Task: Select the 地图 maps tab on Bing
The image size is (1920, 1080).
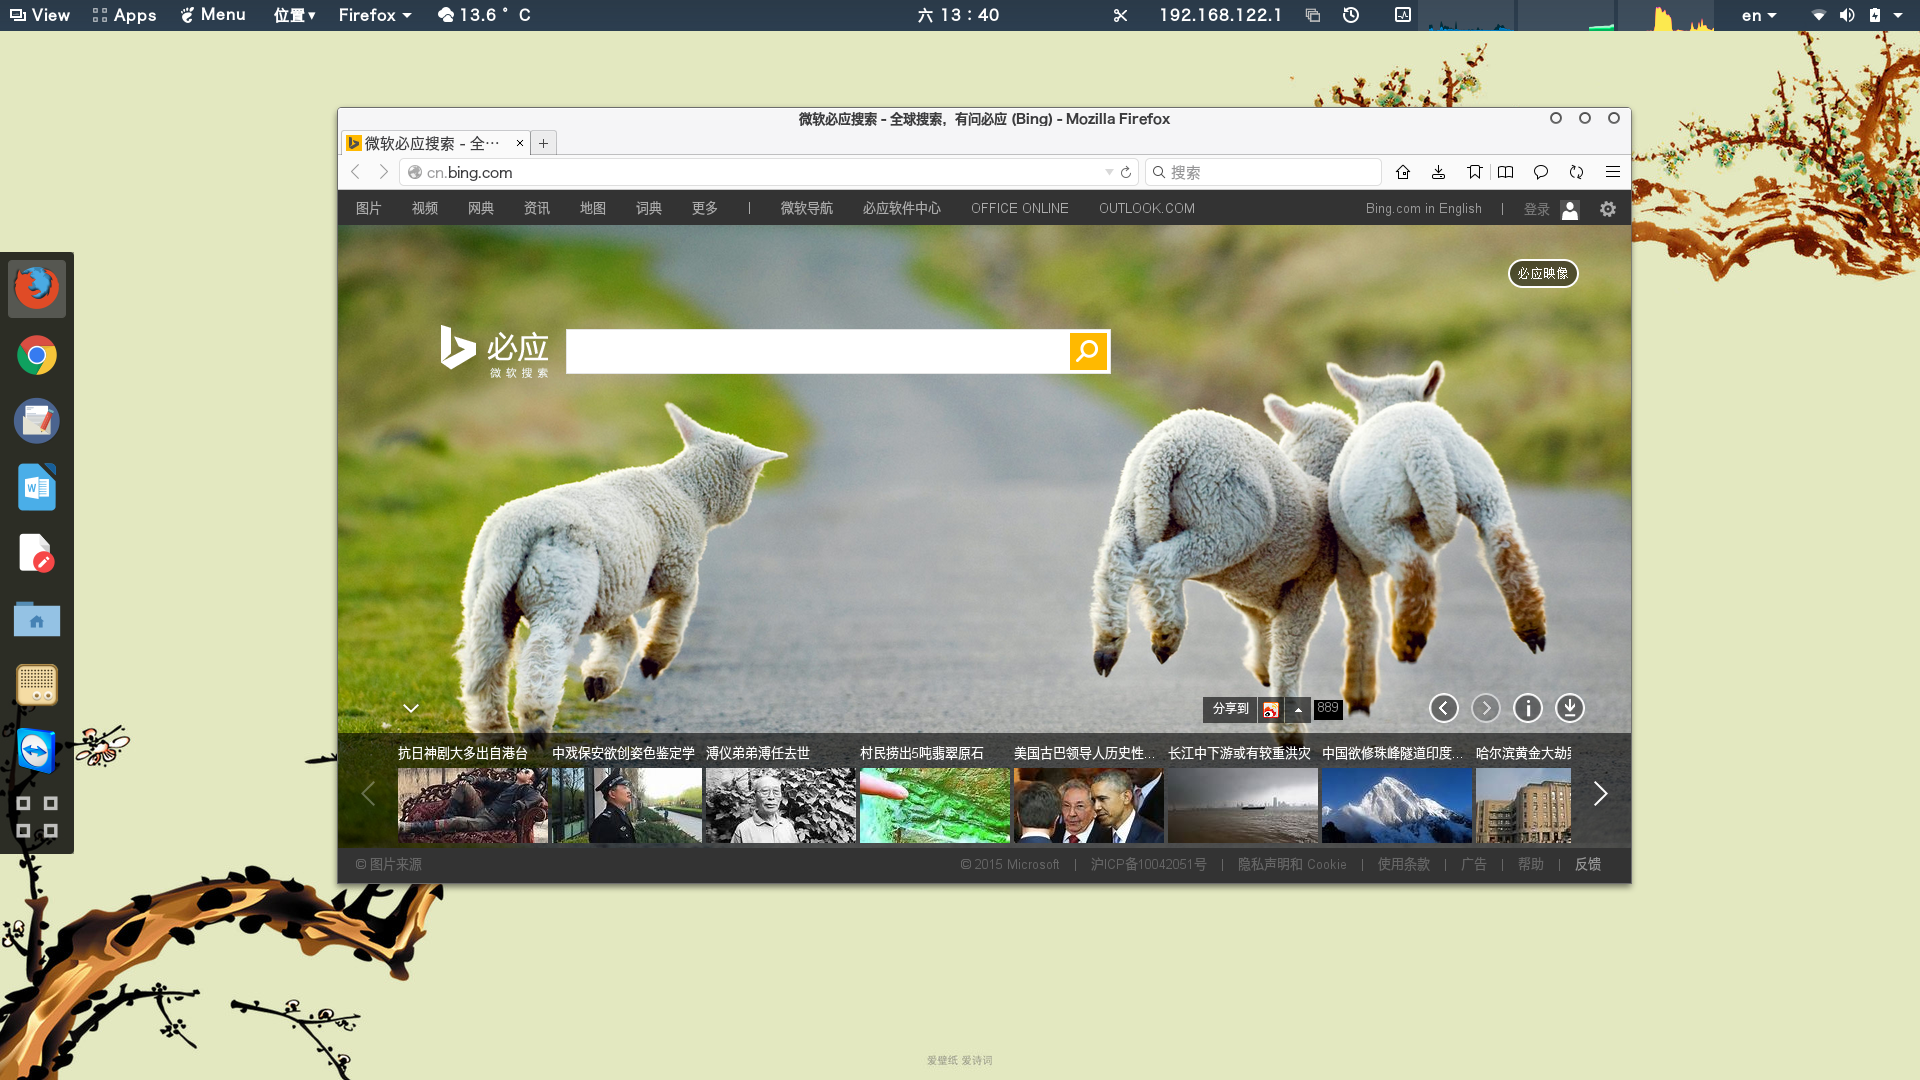Action: pos(593,208)
